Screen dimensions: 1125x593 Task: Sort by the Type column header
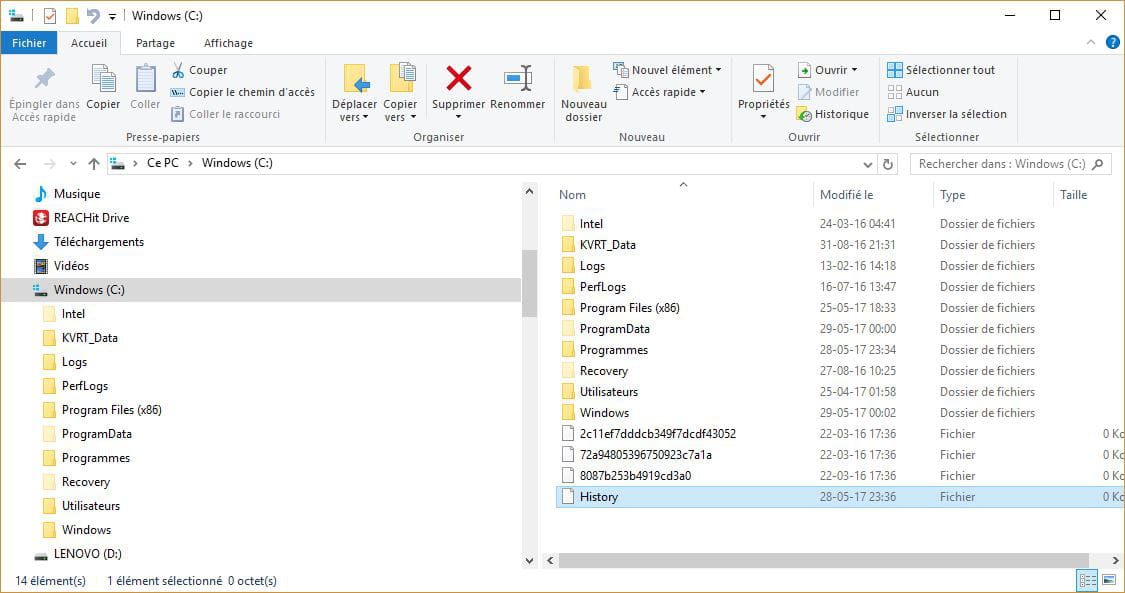952,194
